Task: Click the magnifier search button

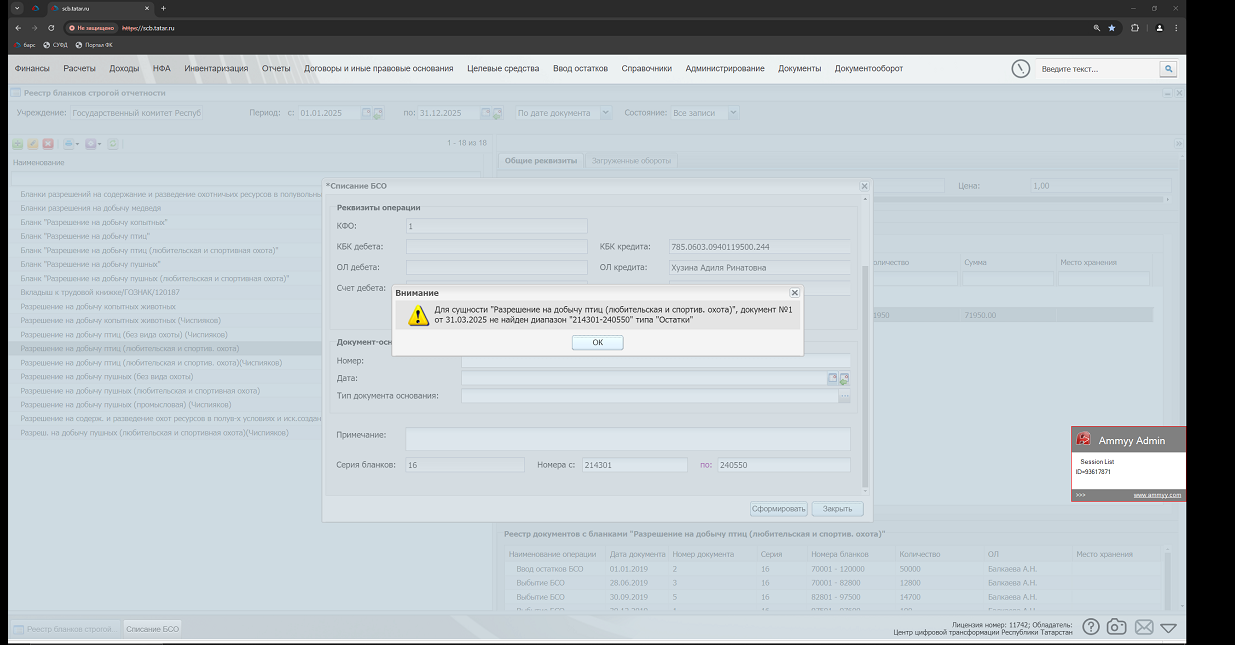Action: point(1168,69)
